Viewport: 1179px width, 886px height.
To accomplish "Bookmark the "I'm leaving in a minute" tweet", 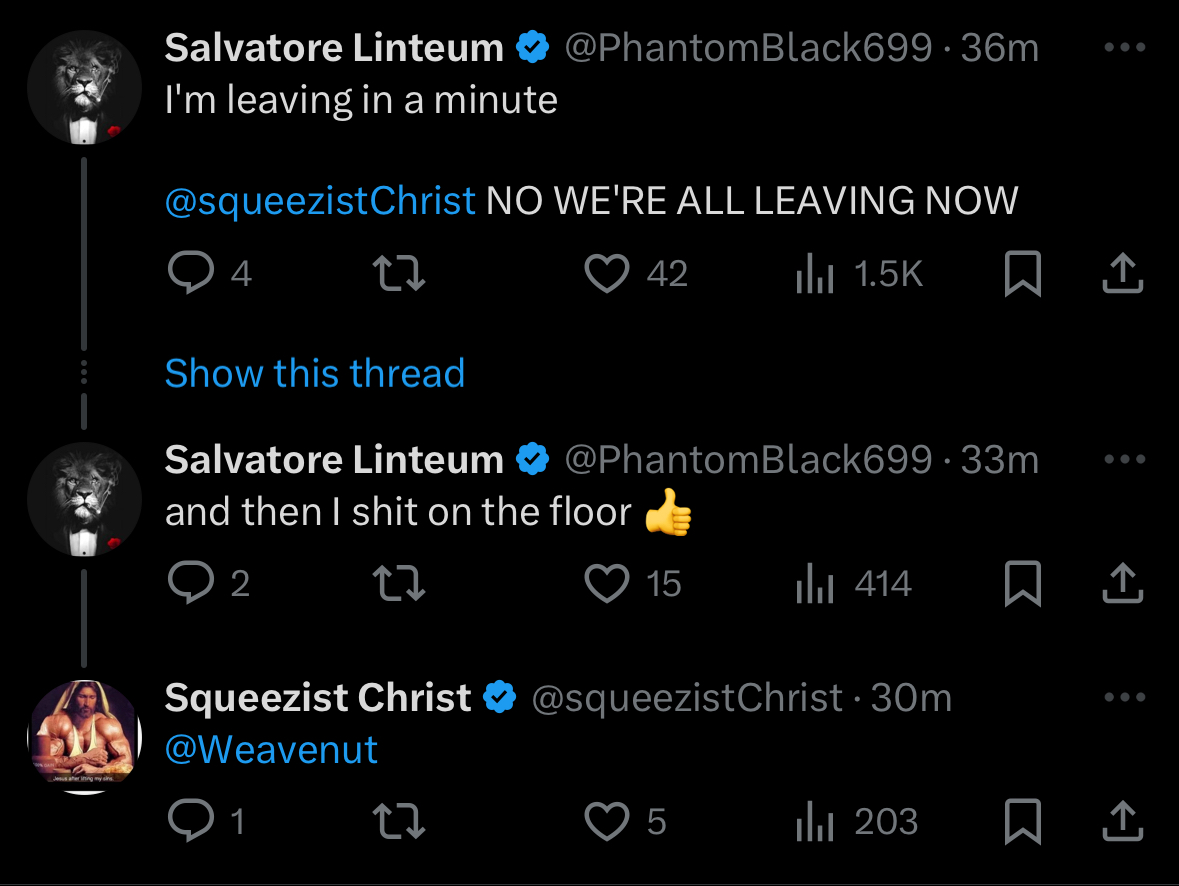I will pyautogui.click(x=1022, y=273).
